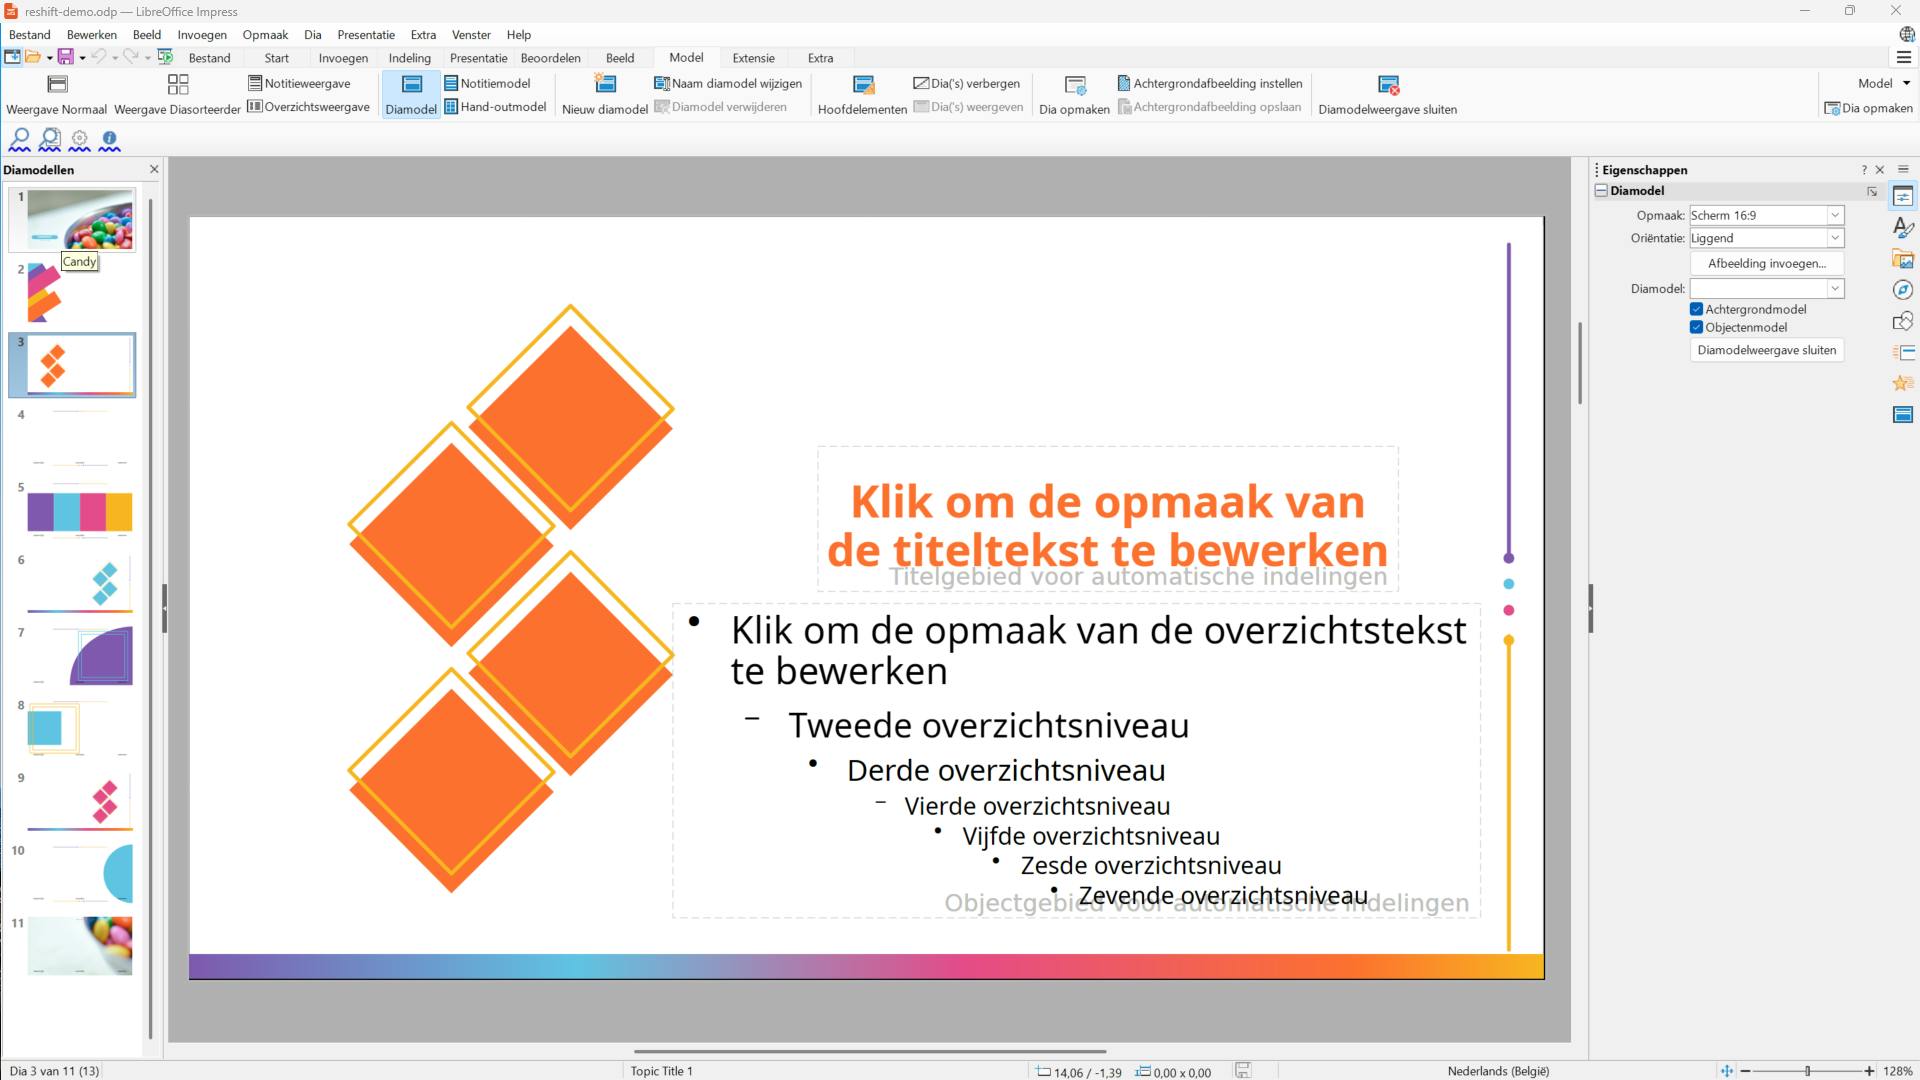This screenshot has width=1920, height=1080.
Task: Open Hoofdelementen master elements icon
Action: tap(863, 85)
